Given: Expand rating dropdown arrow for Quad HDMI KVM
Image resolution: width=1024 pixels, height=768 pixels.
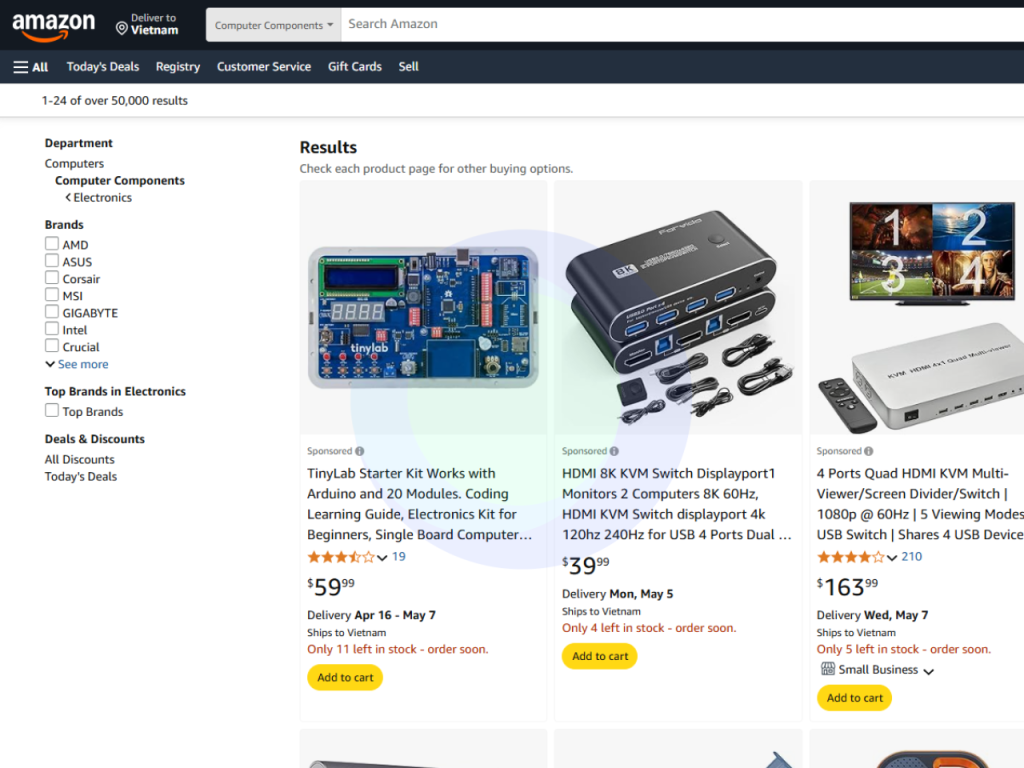Looking at the screenshot, I should (x=891, y=558).
